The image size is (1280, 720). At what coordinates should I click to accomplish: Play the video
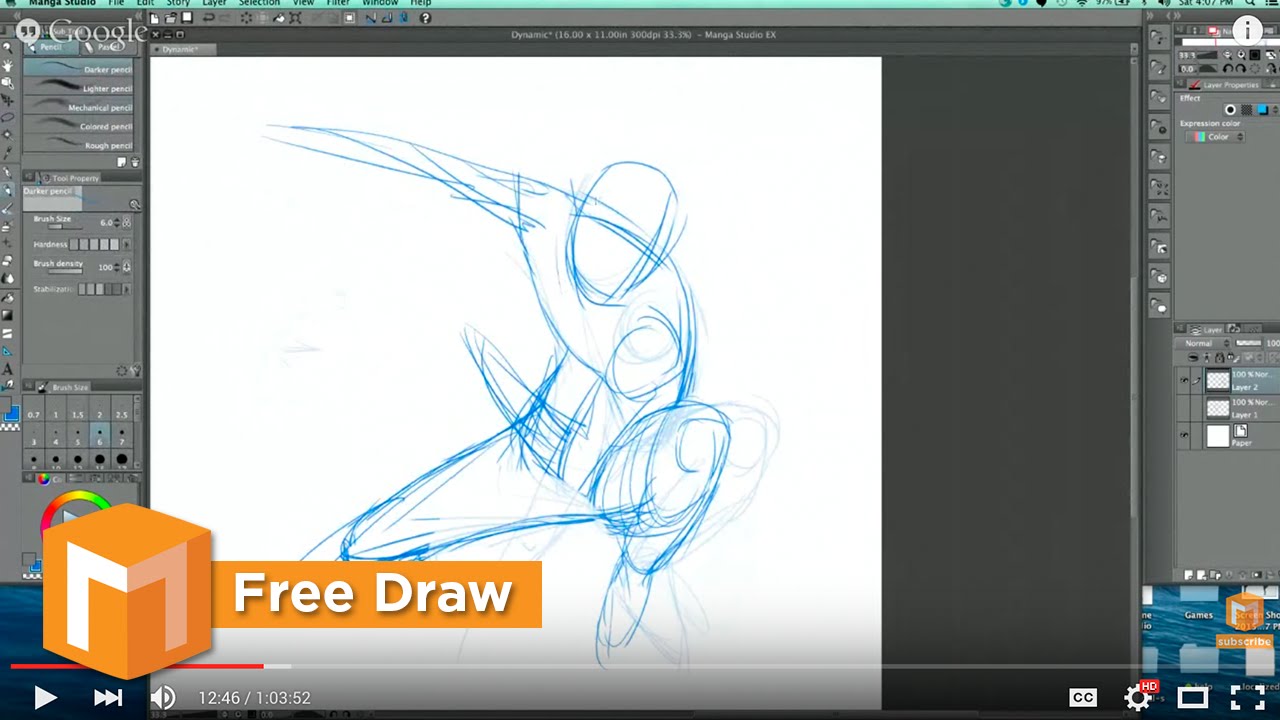click(45, 697)
